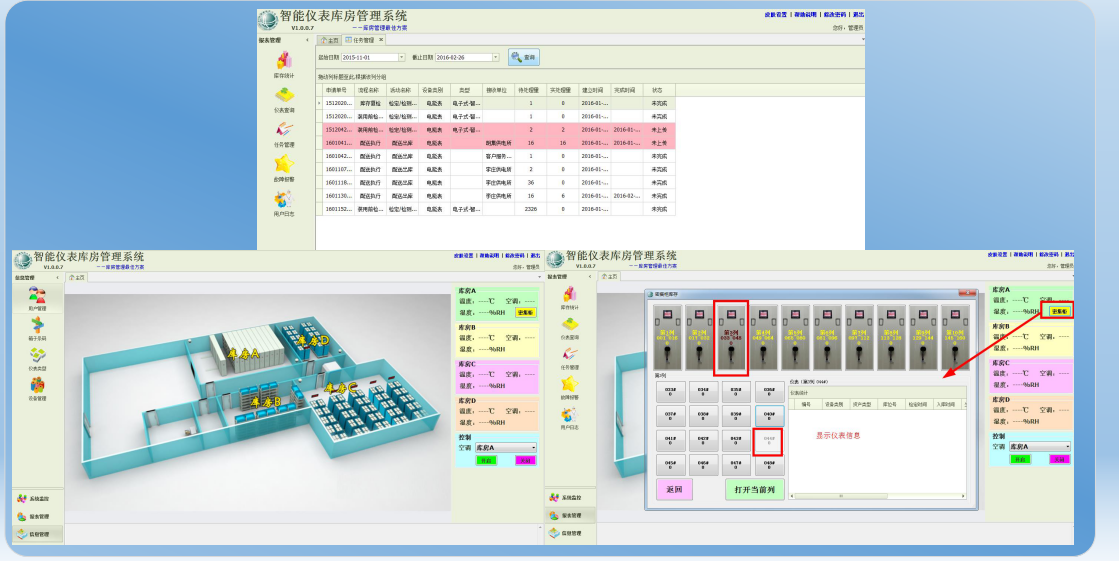Click the 箱子条码 box barcode icon
Viewport: 1119px width, 561px height.
tap(37, 327)
